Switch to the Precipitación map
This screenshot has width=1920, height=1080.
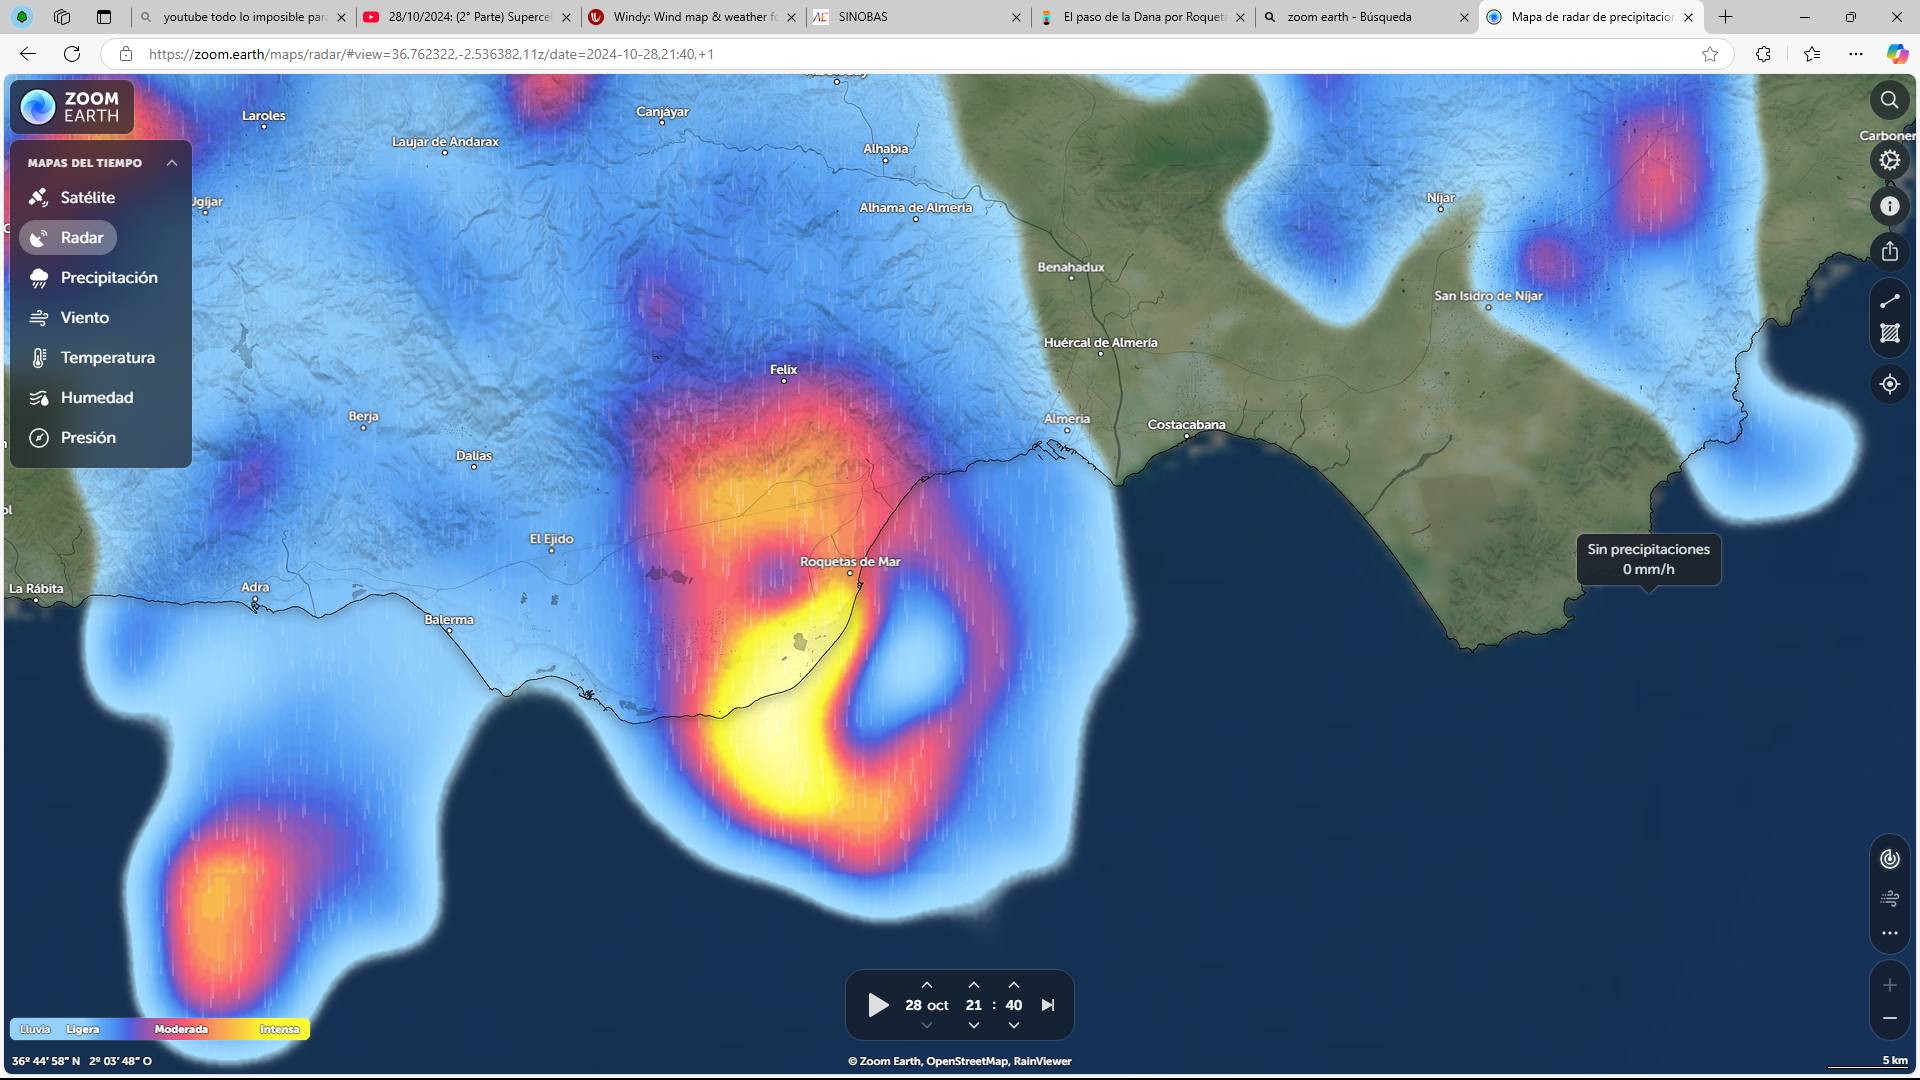pos(108,278)
